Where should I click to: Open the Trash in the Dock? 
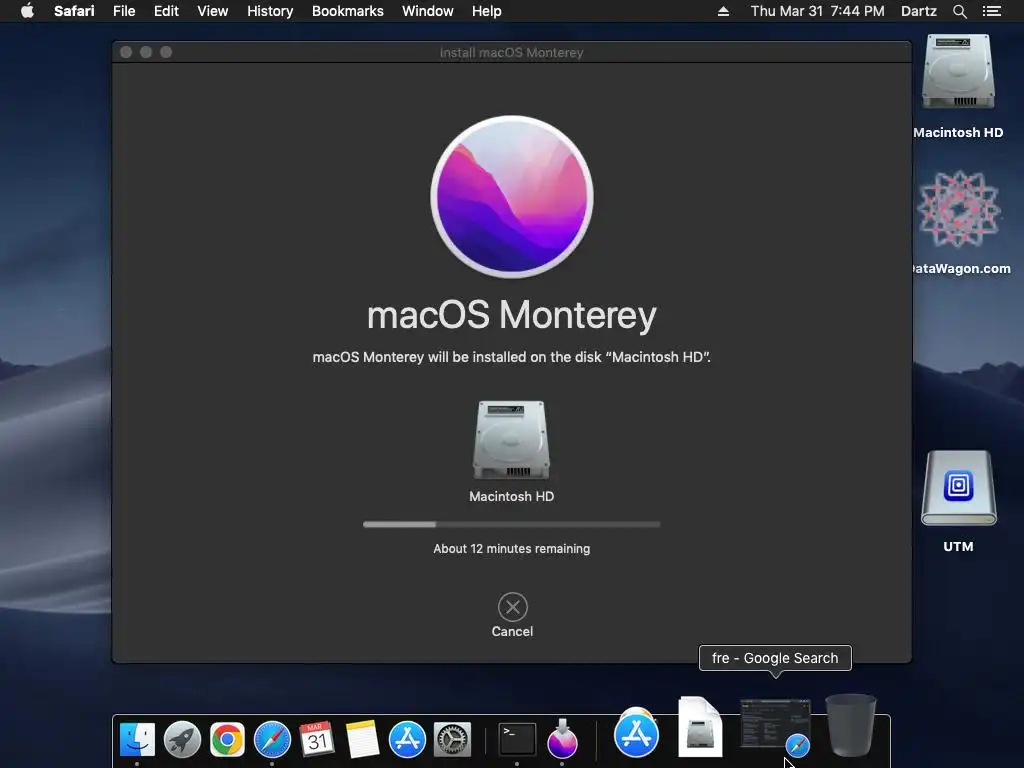[851, 725]
